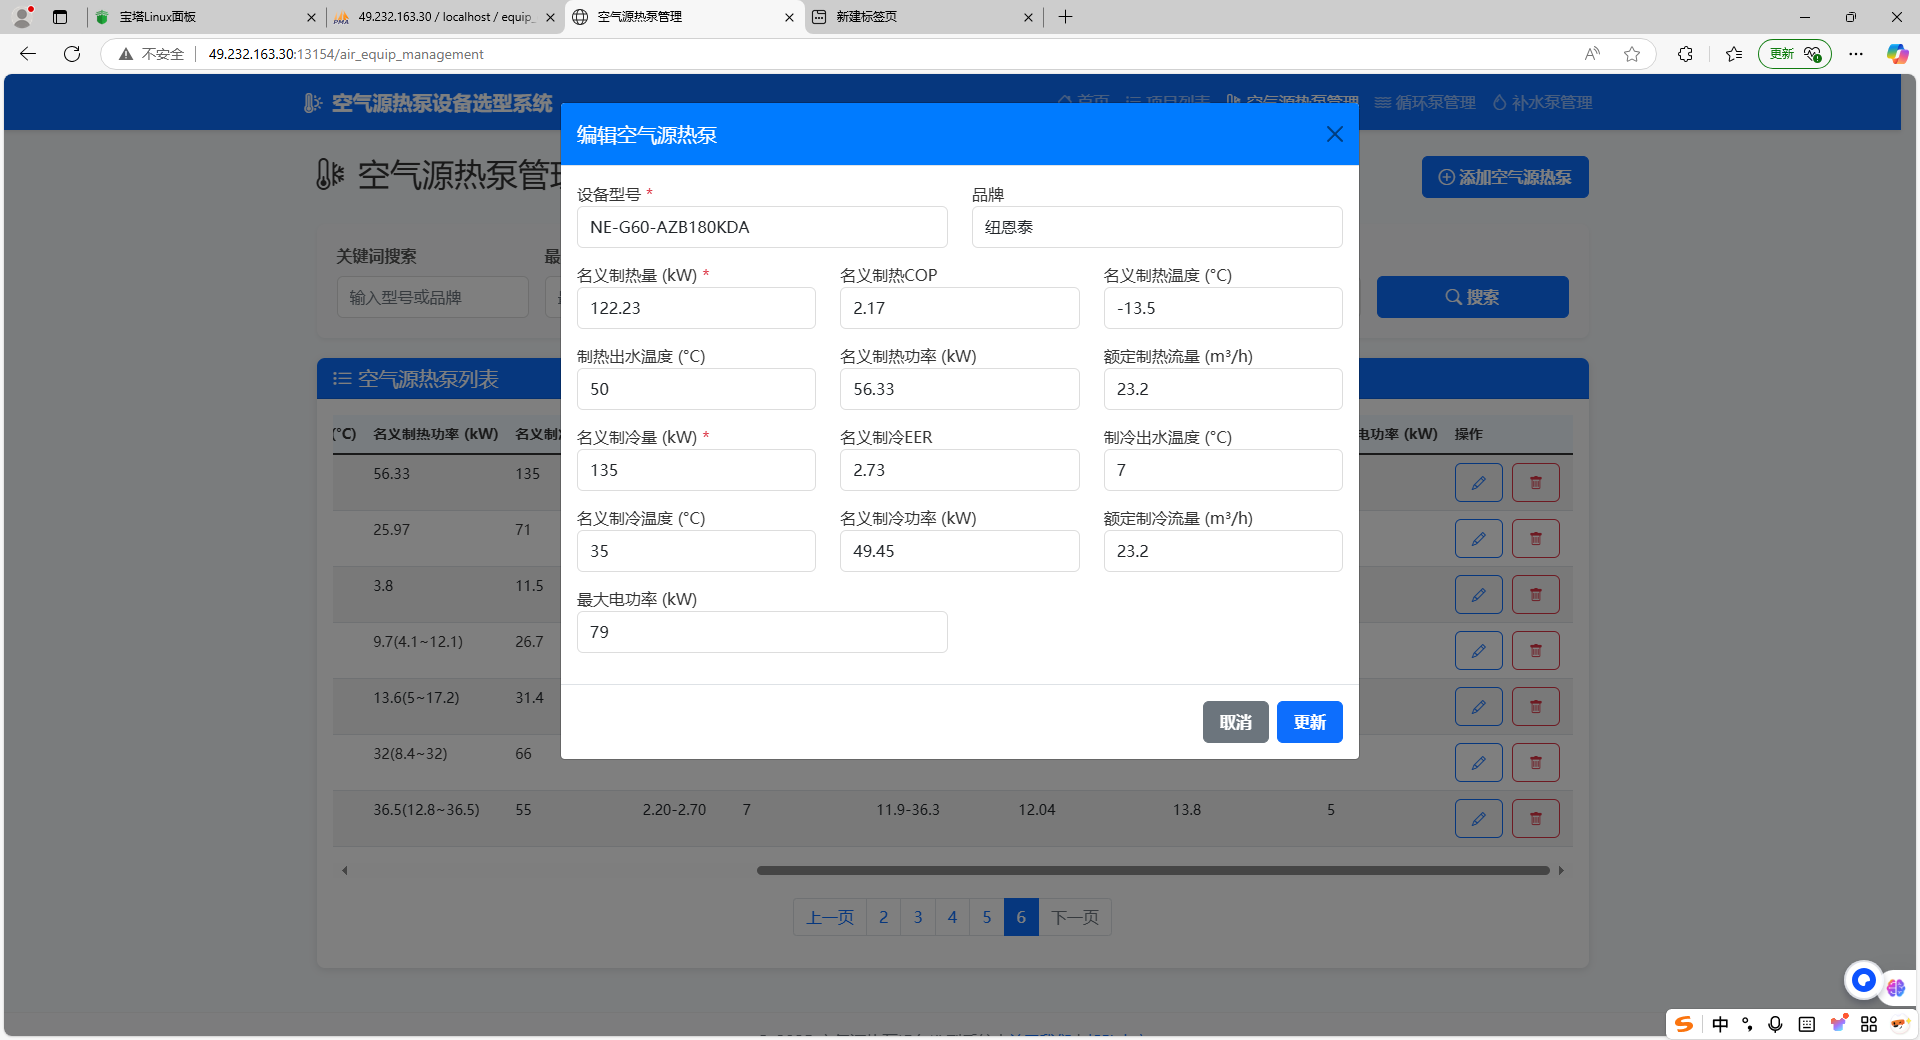Click the 品牌 input field

(x=1157, y=227)
